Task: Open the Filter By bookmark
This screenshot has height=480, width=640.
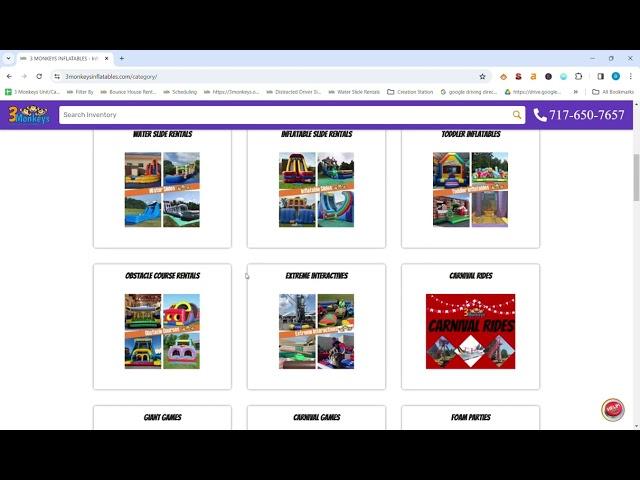Action: [80, 92]
